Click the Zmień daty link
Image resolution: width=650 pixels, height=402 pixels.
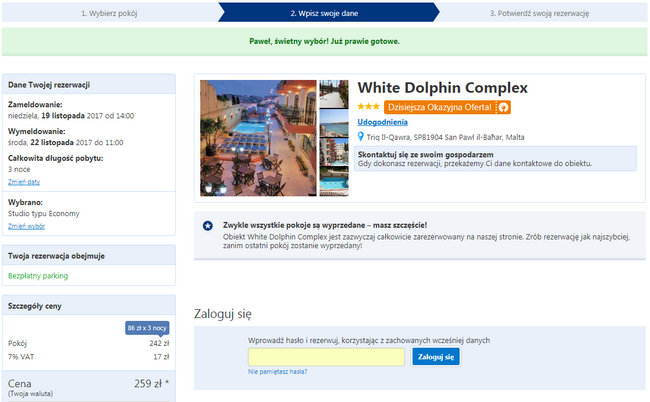24,182
